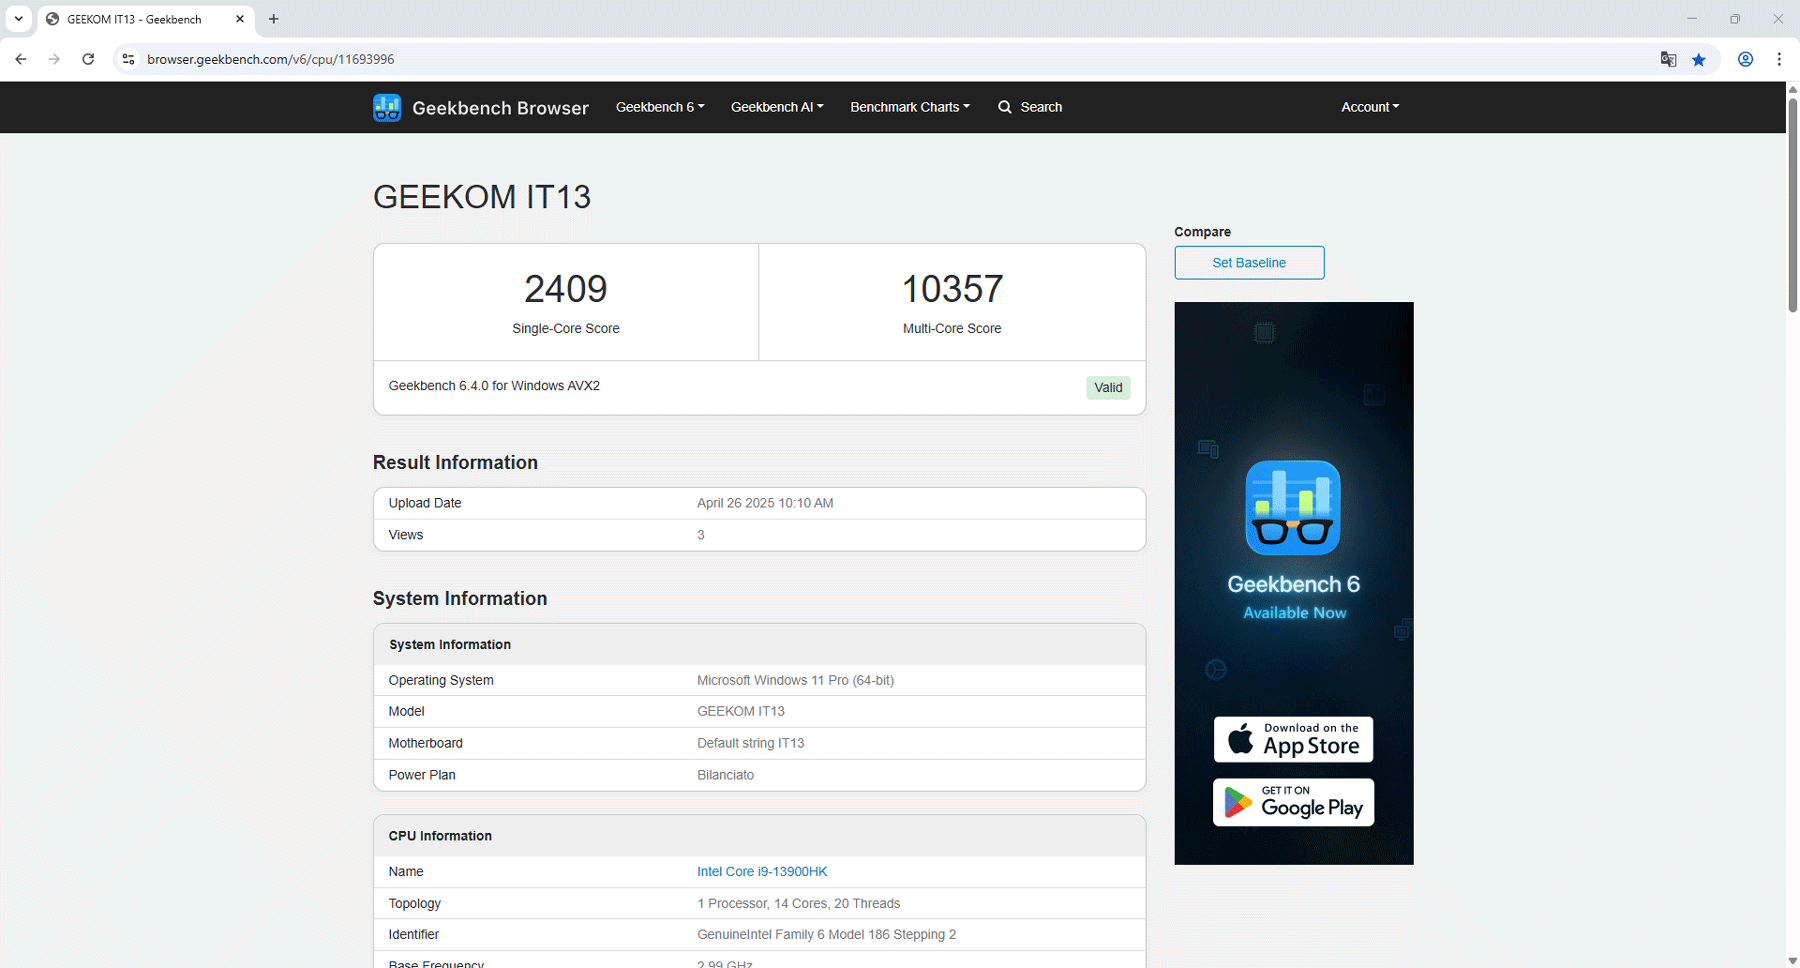Click the Views count value 3
This screenshot has height=968, width=1800.
(x=701, y=535)
